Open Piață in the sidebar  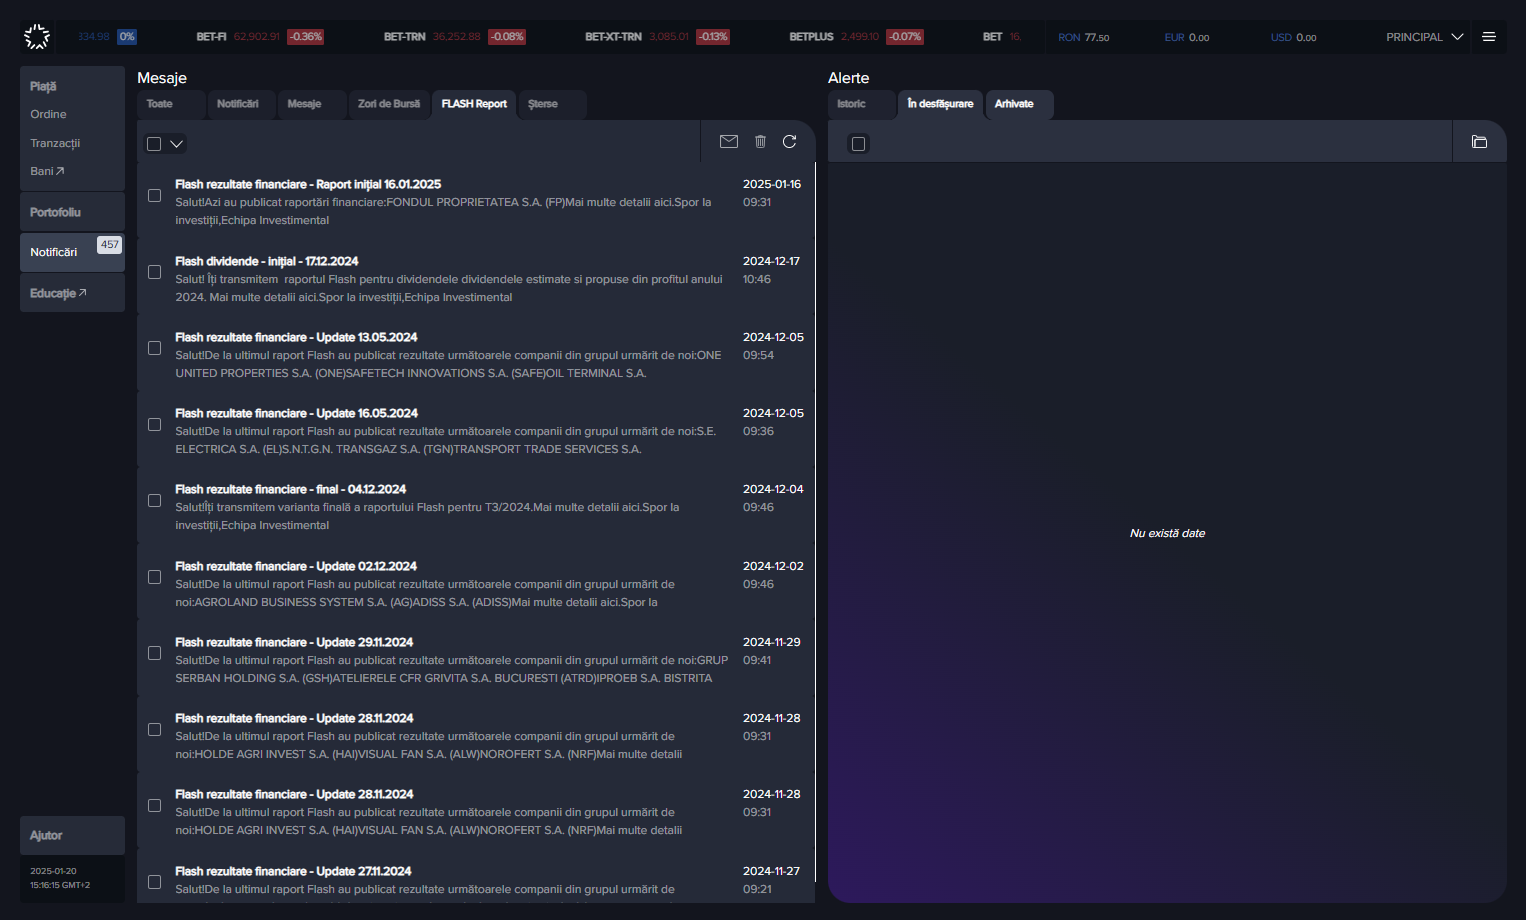pos(43,87)
